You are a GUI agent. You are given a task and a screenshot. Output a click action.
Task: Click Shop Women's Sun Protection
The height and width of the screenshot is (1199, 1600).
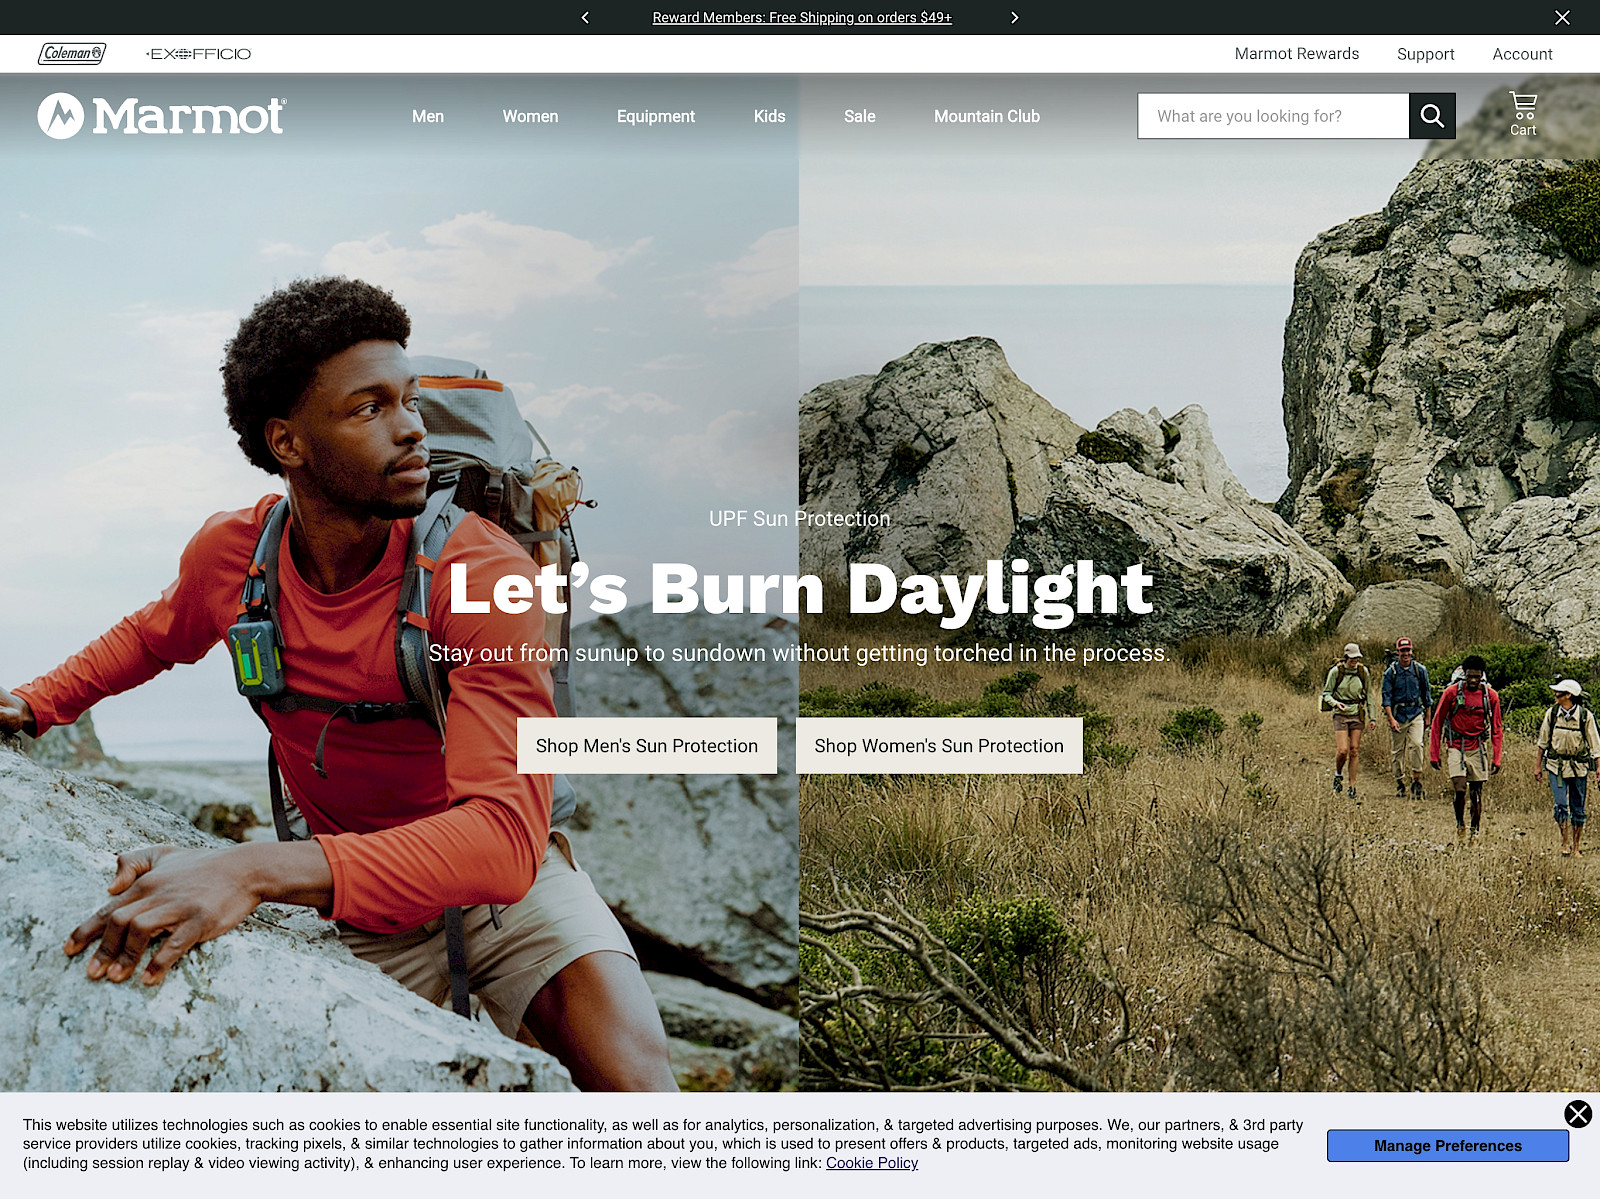pyautogui.click(x=939, y=745)
